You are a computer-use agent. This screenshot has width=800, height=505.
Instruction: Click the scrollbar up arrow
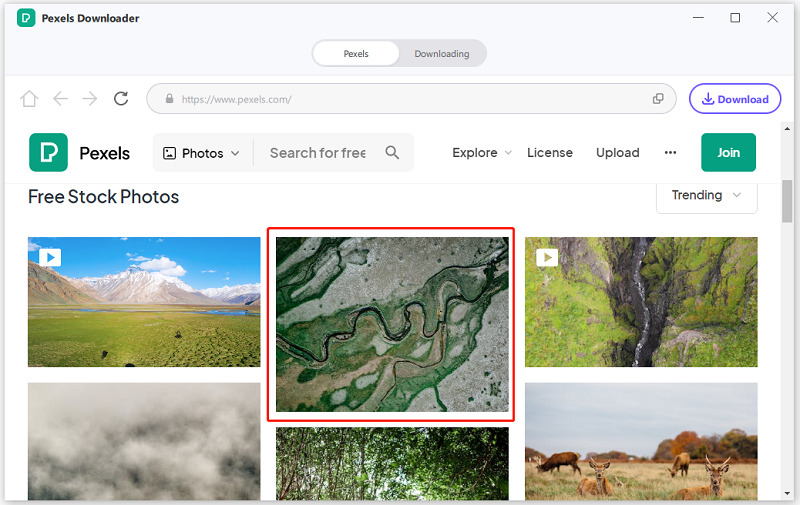click(787, 129)
